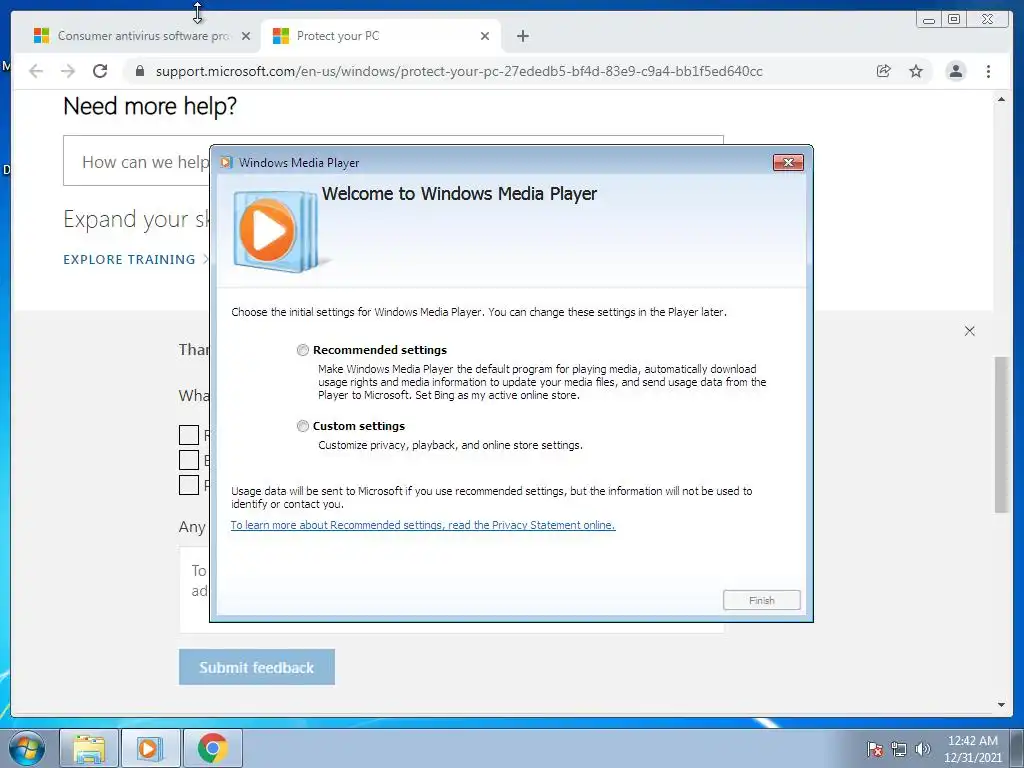Open Action Center flag icon

click(x=875, y=749)
